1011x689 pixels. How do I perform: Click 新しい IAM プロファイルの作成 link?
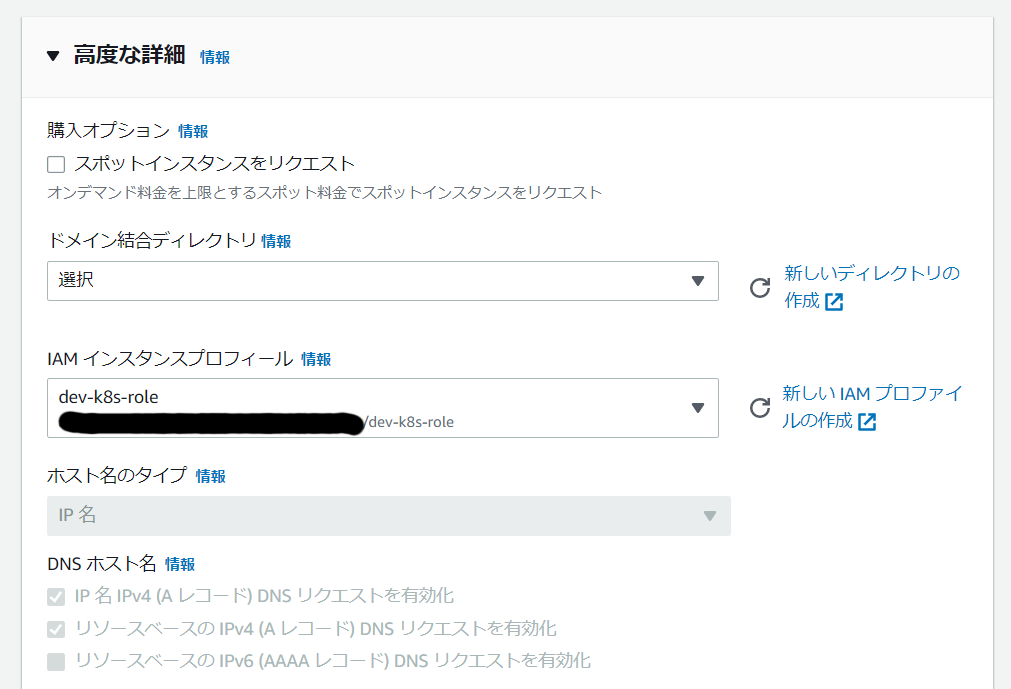point(872,394)
